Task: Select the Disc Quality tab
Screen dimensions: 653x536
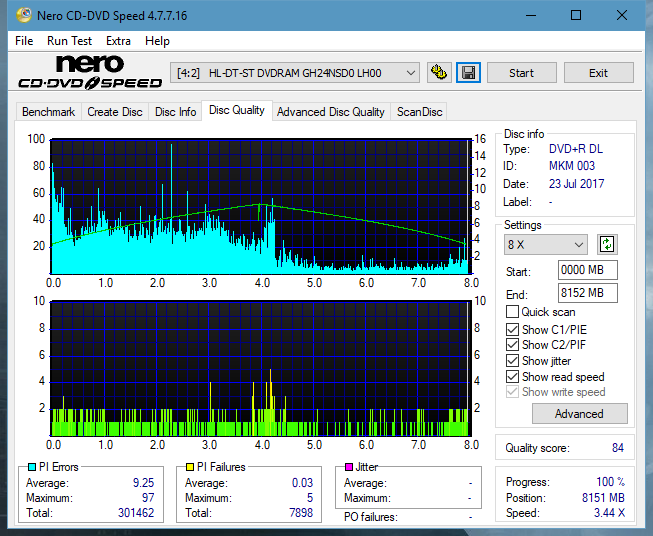Action: [237, 110]
